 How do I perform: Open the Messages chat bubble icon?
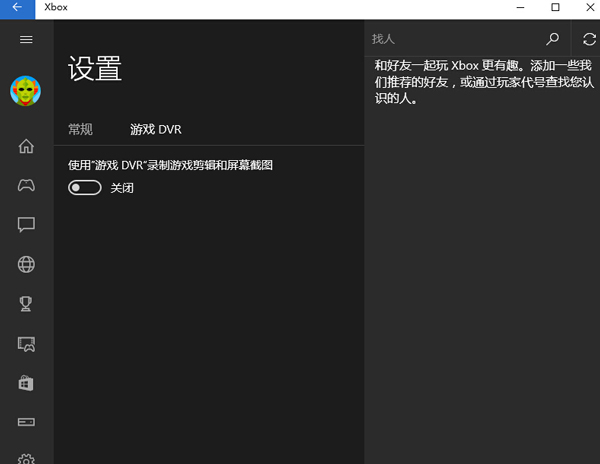click(x=27, y=225)
